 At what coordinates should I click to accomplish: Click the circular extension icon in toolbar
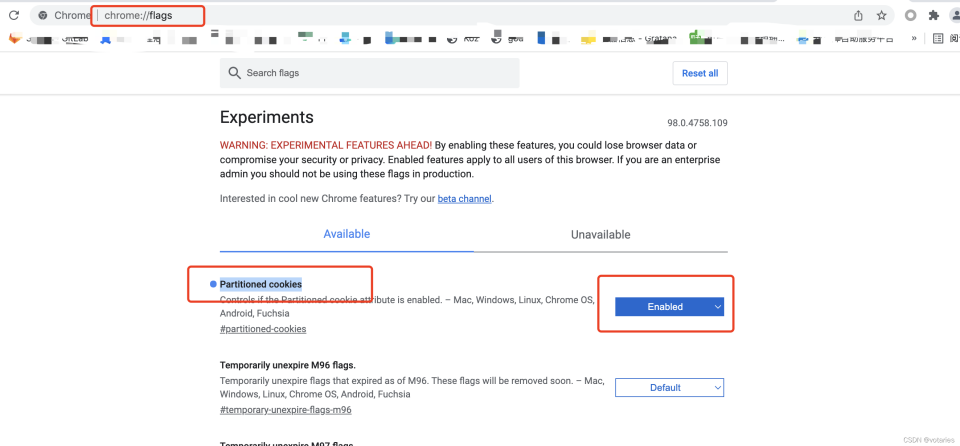910,16
